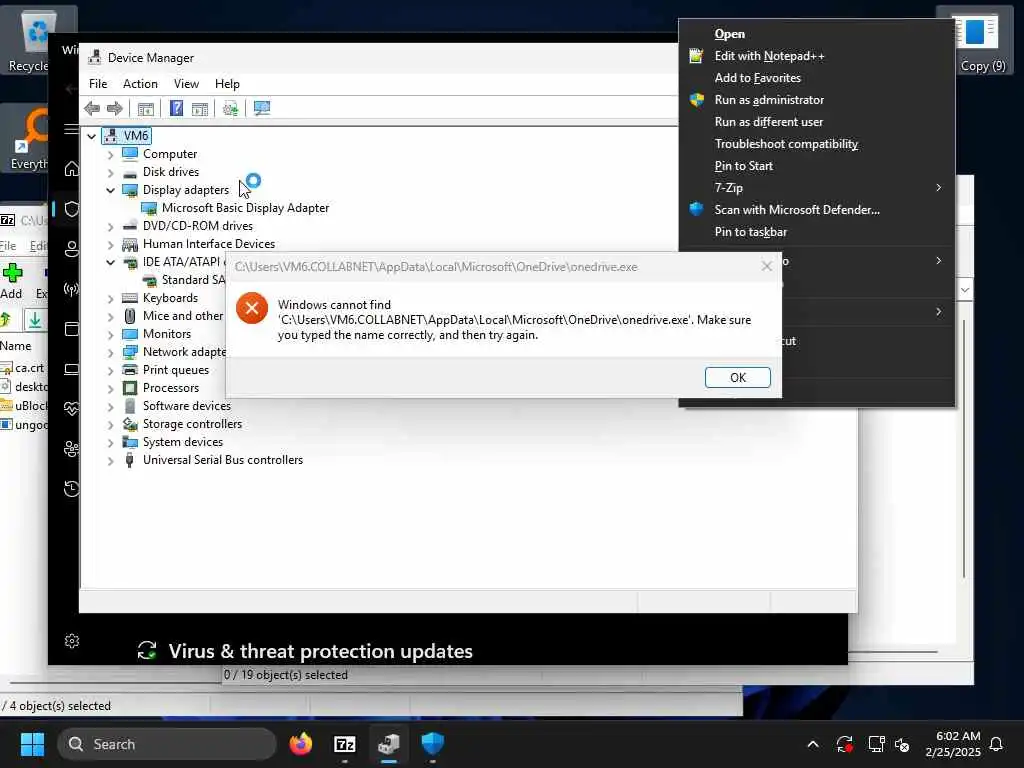Click the Start button
Viewport: 1024px width, 768px height.
click(32, 744)
